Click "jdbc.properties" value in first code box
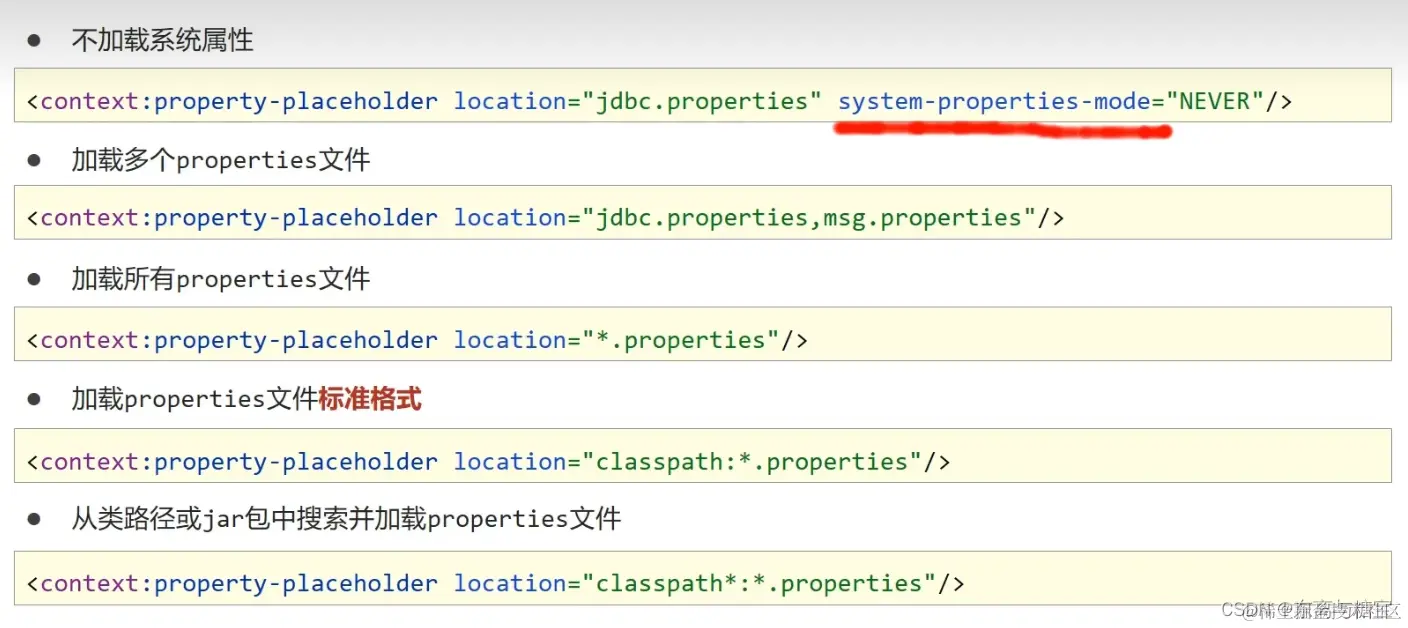The image size is (1408, 628). point(702,101)
